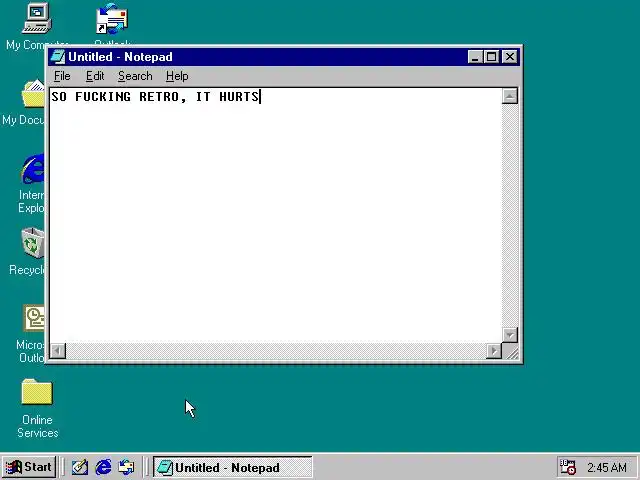Click inside the Notepad text area
Image resolution: width=640 pixels, height=480 pixels.
(276, 215)
